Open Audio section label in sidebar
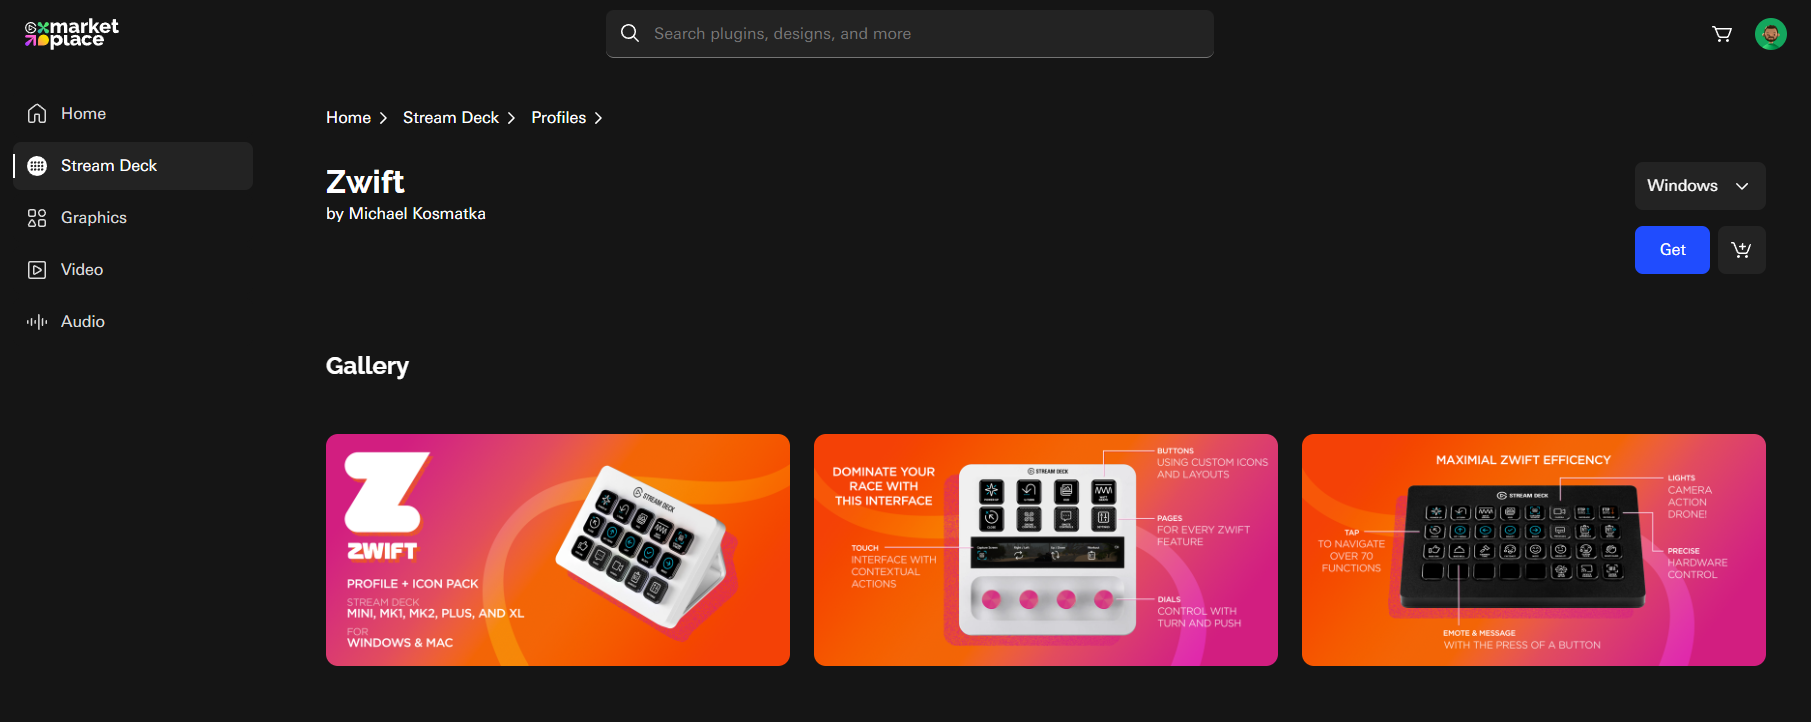The width and height of the screenshot is (1811, 722). [83, 322]
